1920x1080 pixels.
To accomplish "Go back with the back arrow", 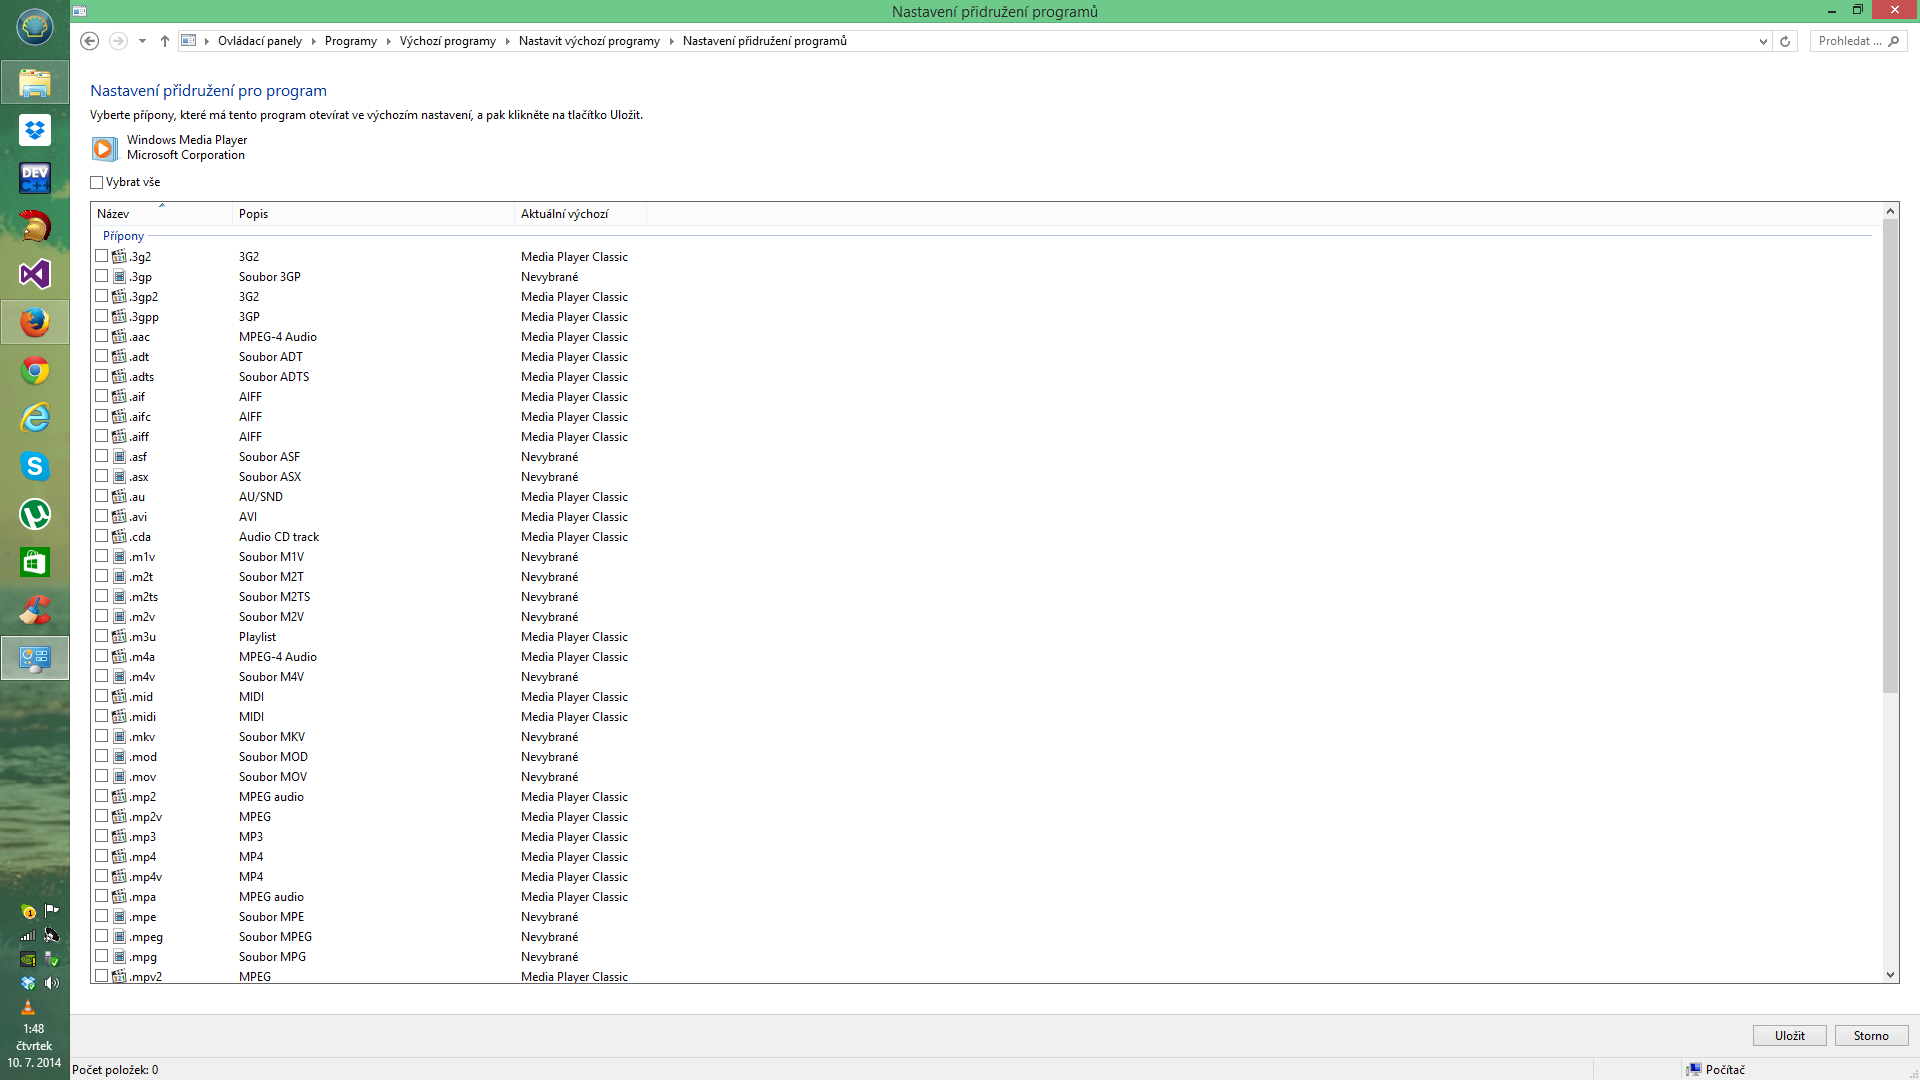I will click(x=90, y=41).
